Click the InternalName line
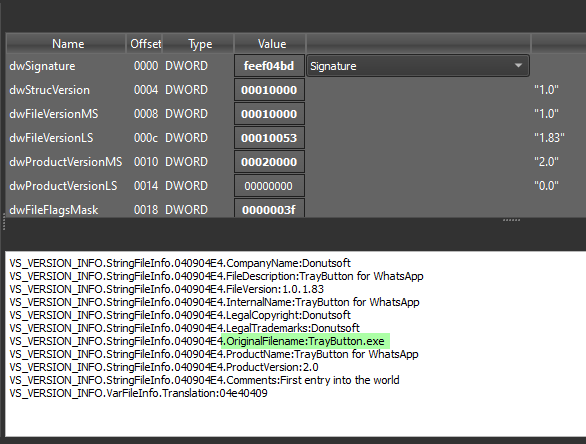 214,302
